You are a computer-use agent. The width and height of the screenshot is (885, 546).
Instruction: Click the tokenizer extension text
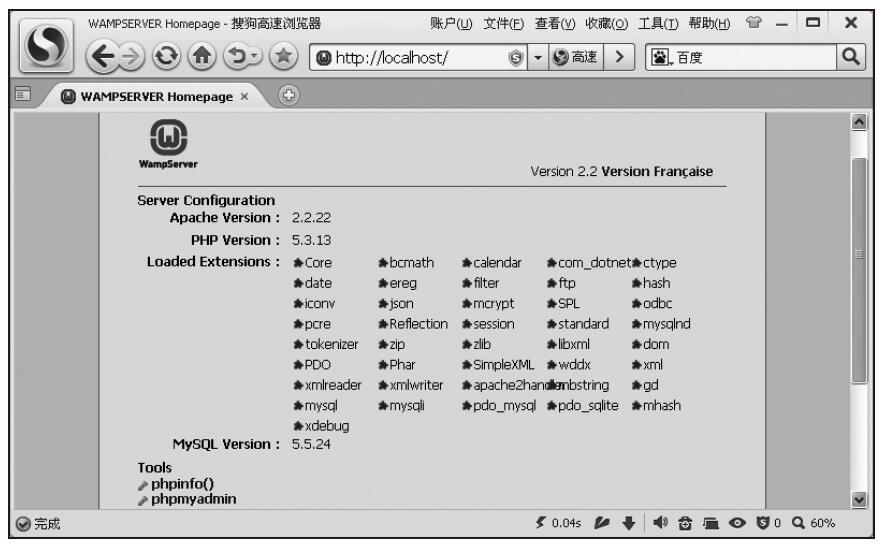pos(331,344)
